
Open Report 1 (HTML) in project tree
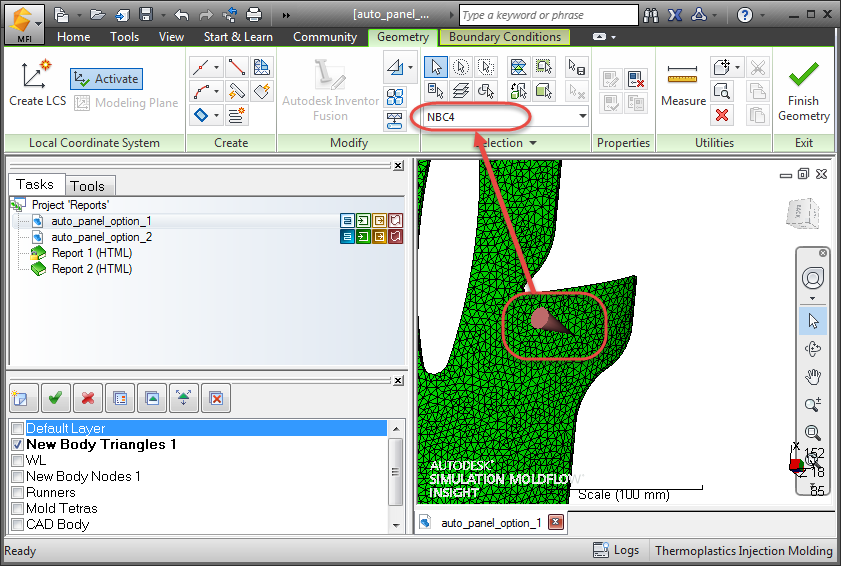(x=92, y=253)
